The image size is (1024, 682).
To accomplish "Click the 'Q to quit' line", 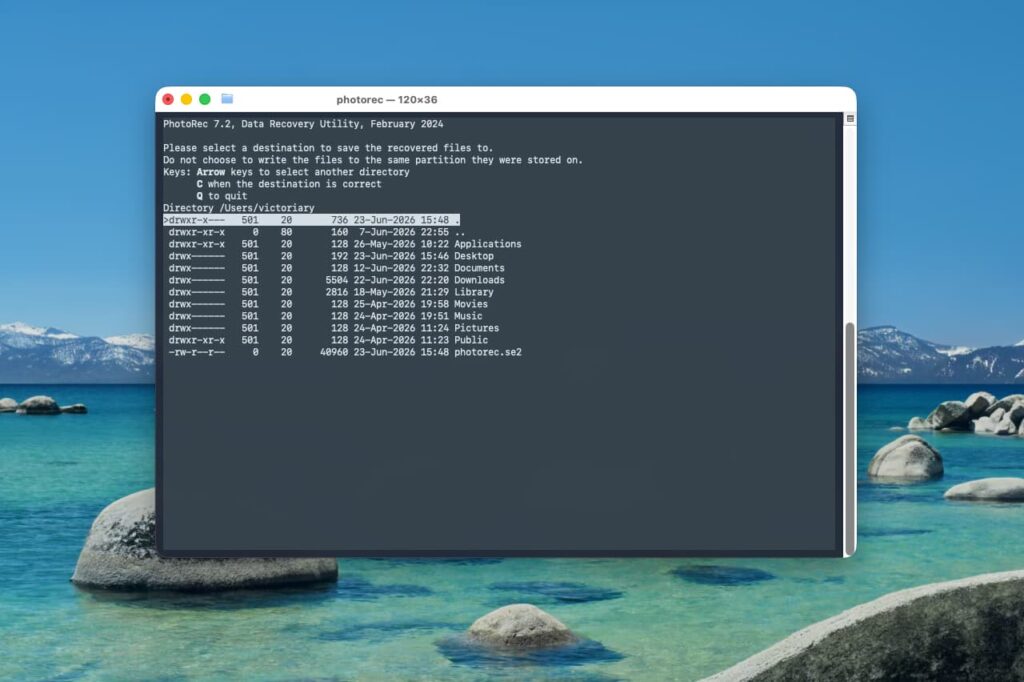I will [221, 196].
